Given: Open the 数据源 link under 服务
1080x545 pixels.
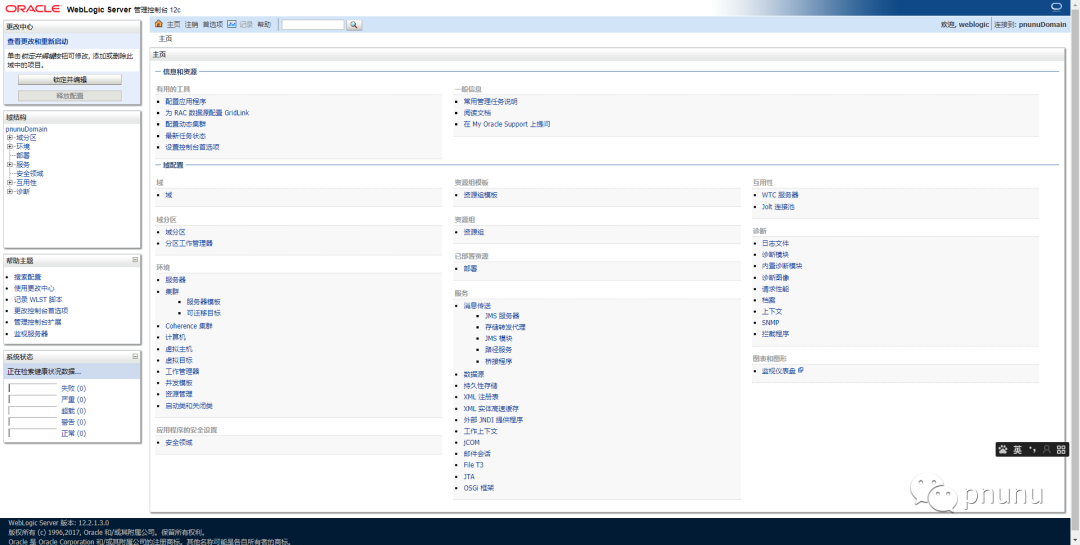Looking at the screenshot, I should point(474,374).
